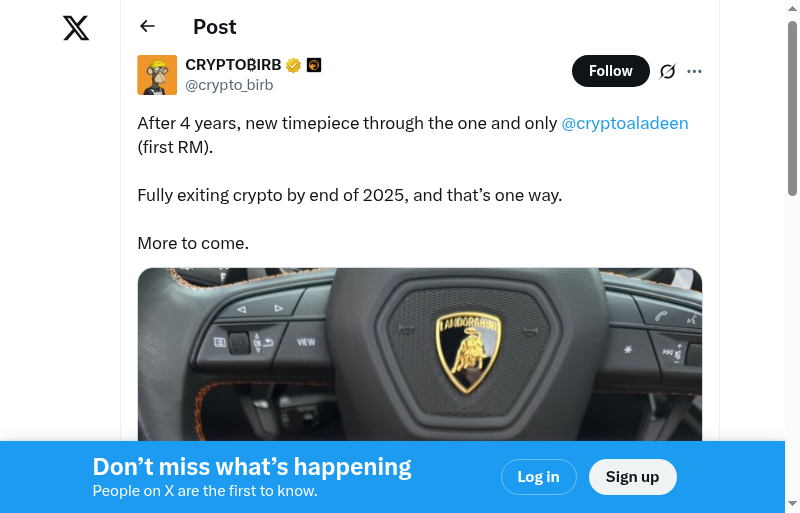Click the @crypto_birb handle

coord(229,85)
